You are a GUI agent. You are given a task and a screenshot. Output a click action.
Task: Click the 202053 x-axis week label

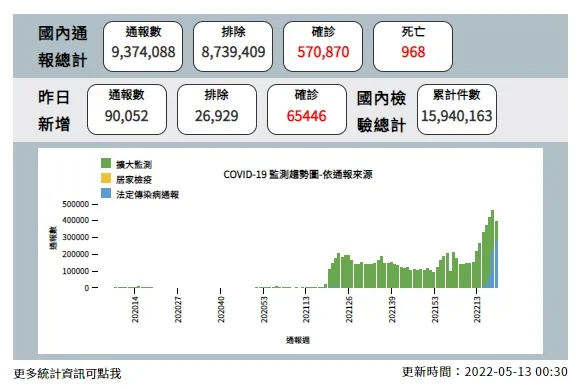point(264,310)
